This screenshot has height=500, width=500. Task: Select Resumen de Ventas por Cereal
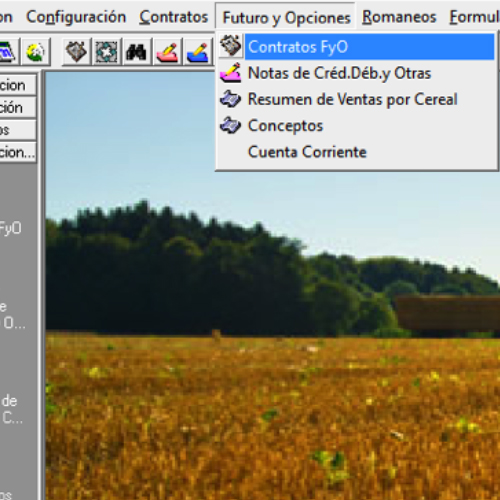(x=357, y=99)
